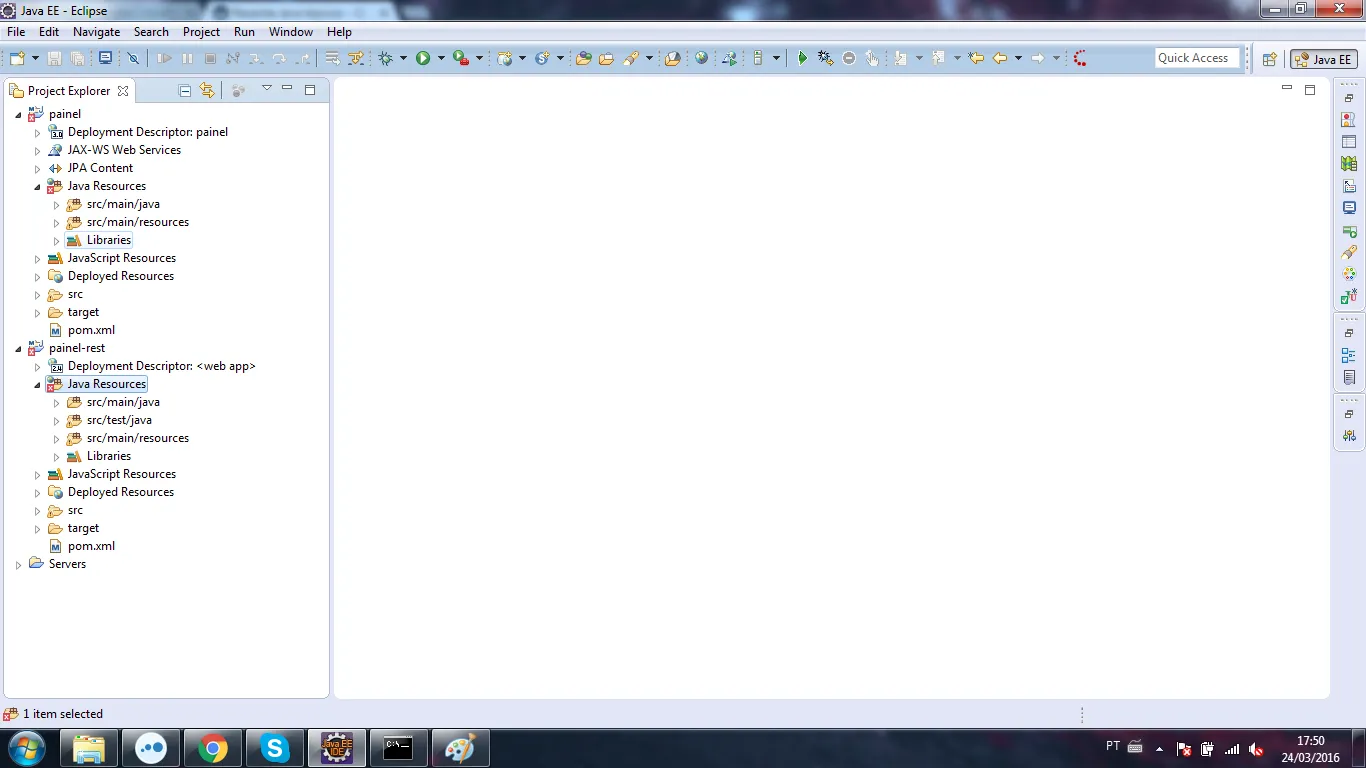The image size is (1366, 768).
Task: Click the Back navigation yellow arrow
Action: pyautogui.click(x=999, y=59)
